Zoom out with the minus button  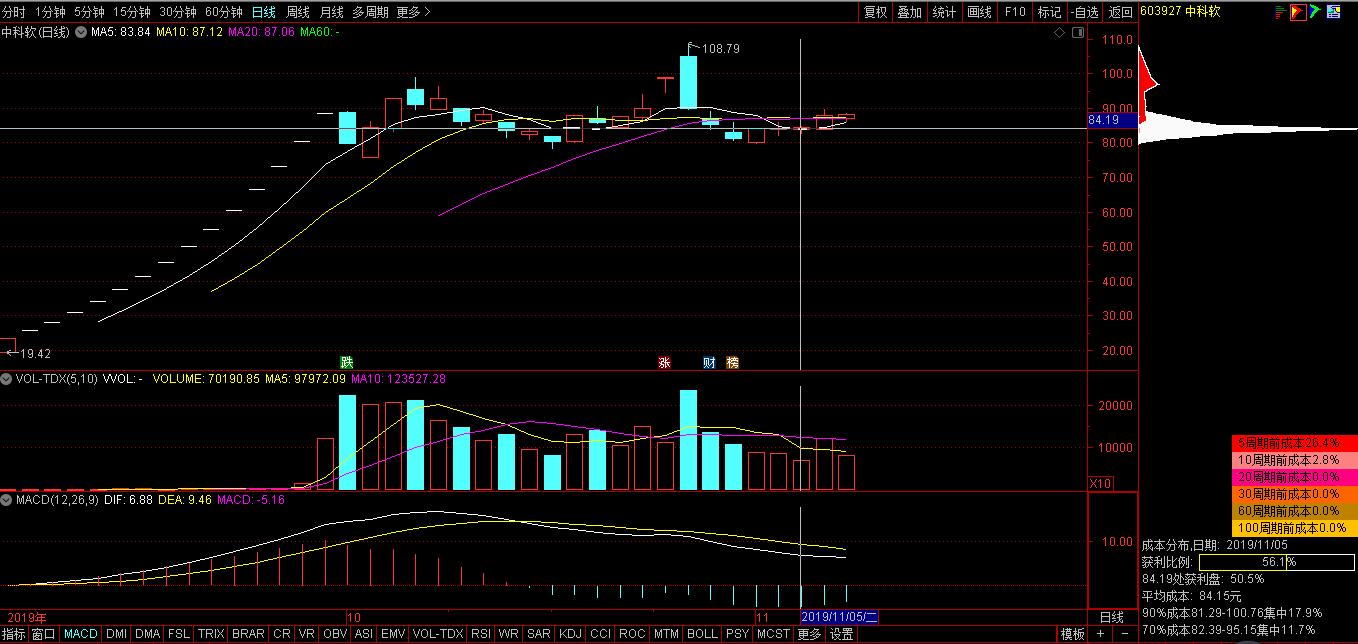1124,634
